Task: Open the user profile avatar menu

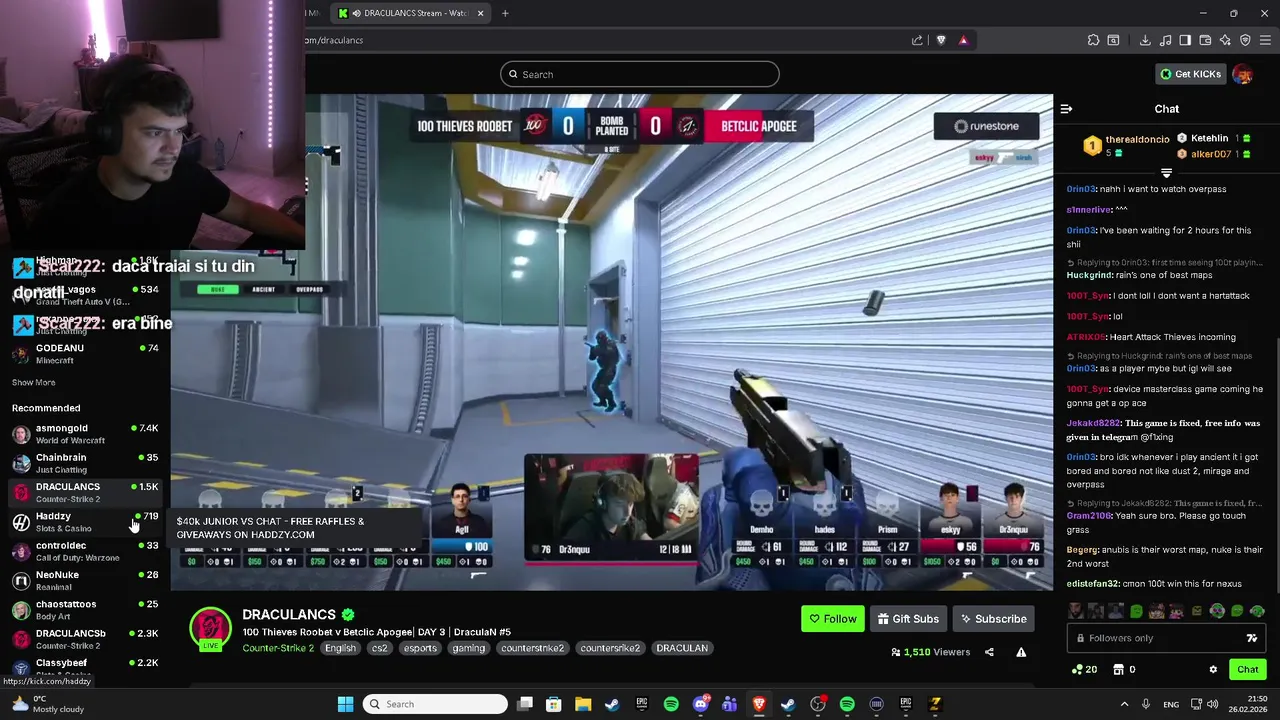Action: (x=1243, y=74)
